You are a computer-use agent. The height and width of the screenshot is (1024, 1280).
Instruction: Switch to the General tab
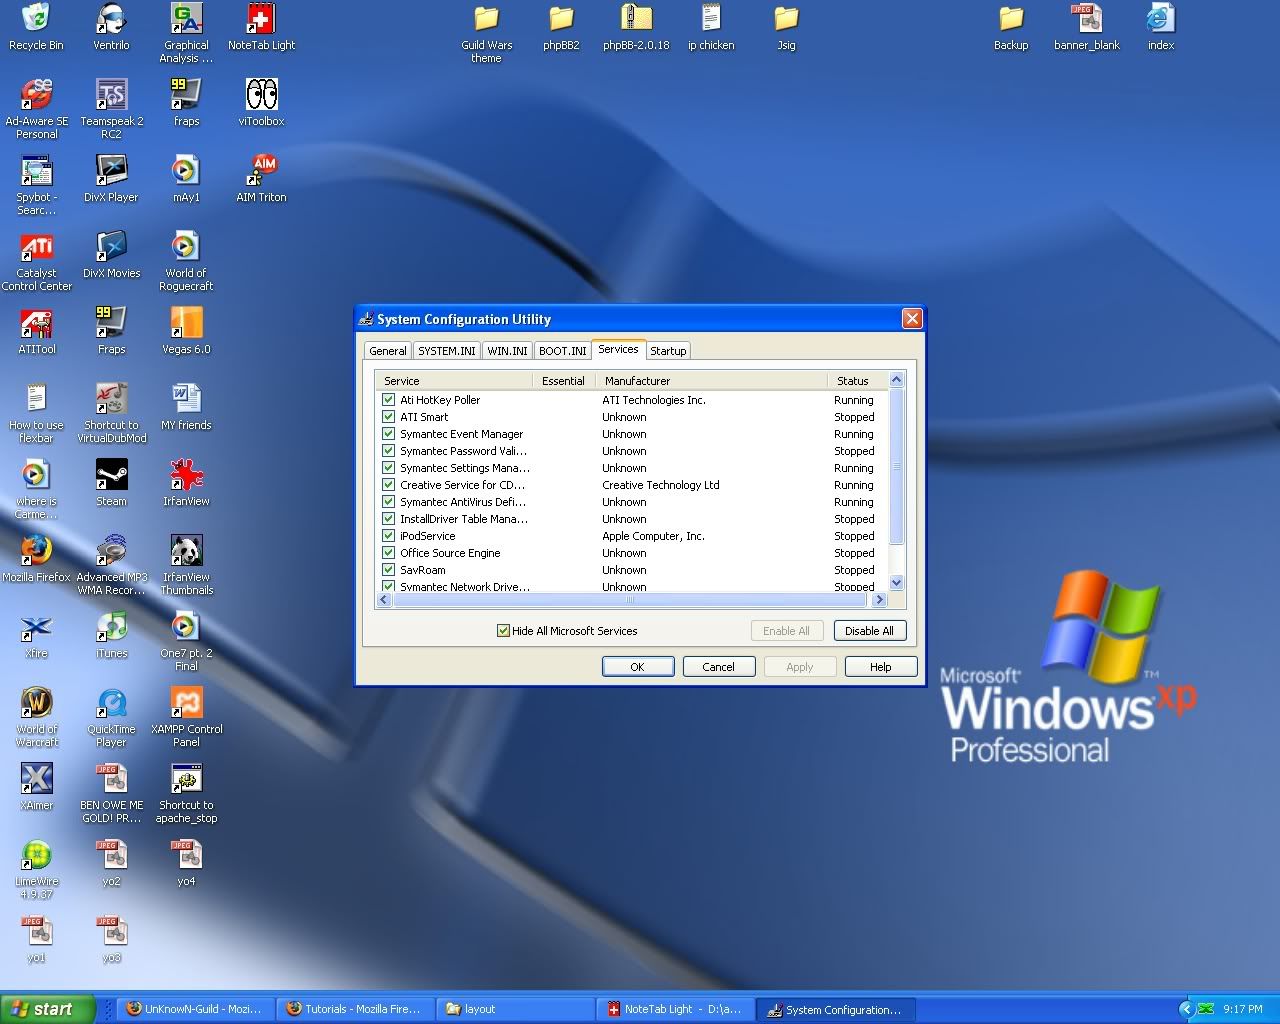pos(387,351)
